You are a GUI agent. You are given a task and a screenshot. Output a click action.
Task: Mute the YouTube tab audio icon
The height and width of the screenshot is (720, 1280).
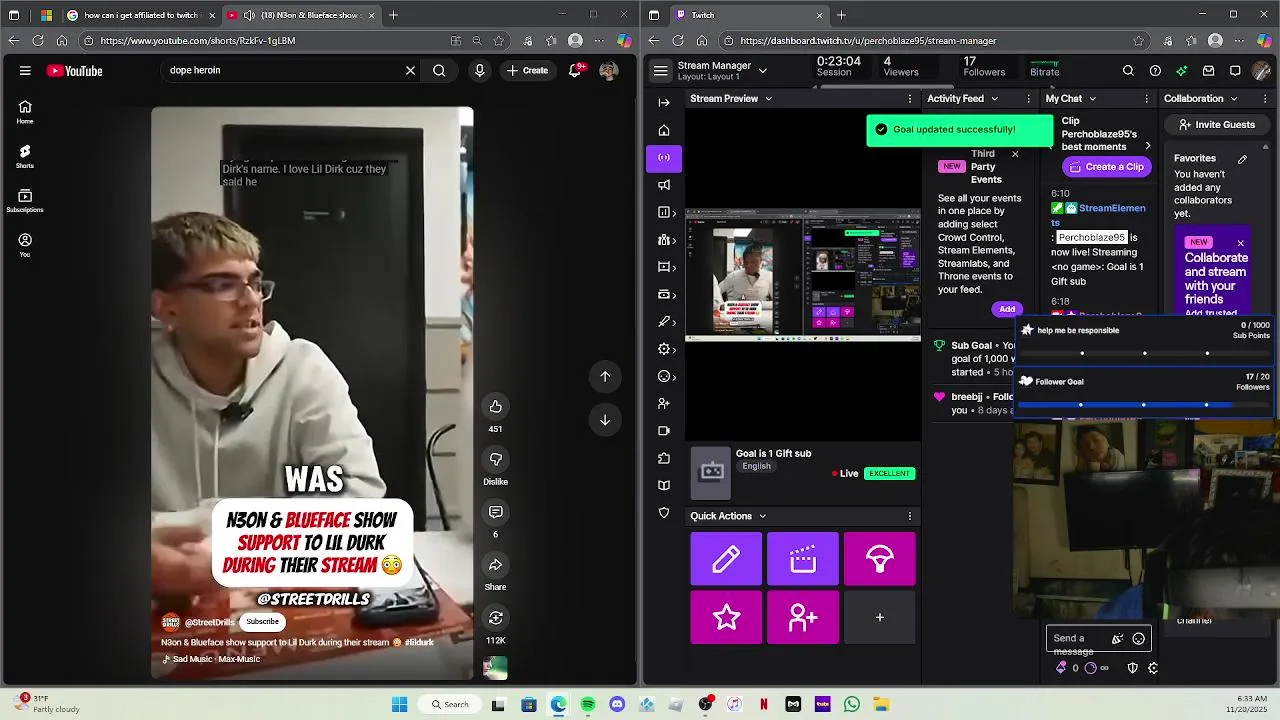tap(249, 15)
